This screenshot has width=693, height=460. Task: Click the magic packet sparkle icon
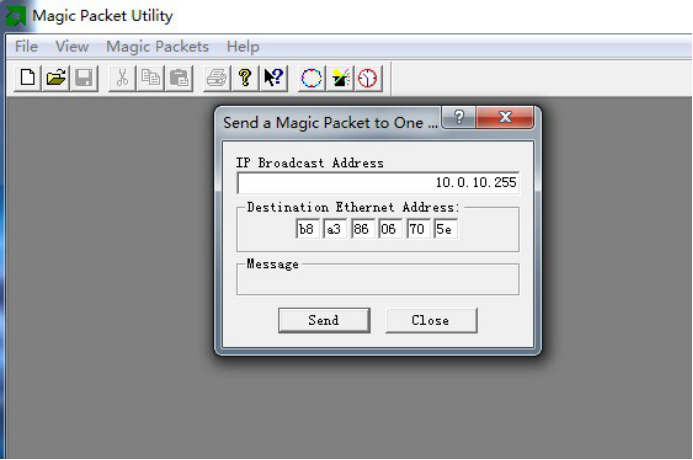pos(340,78)
